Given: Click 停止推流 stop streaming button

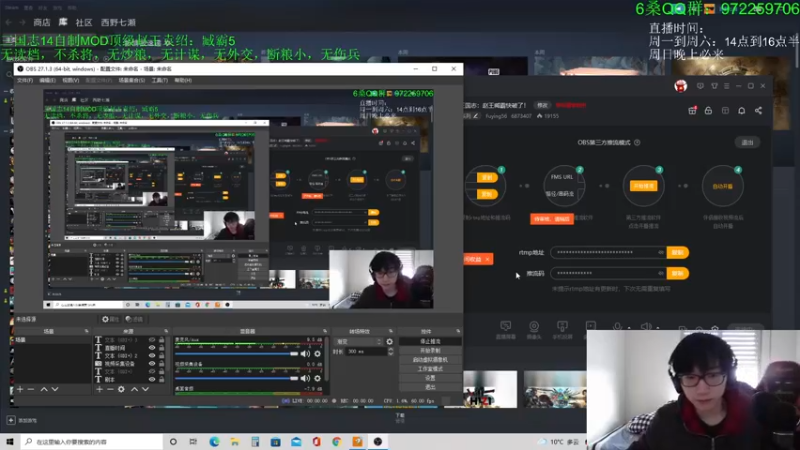Looking at the screenshot, I should pyautogui.click(x=430, y=341).
